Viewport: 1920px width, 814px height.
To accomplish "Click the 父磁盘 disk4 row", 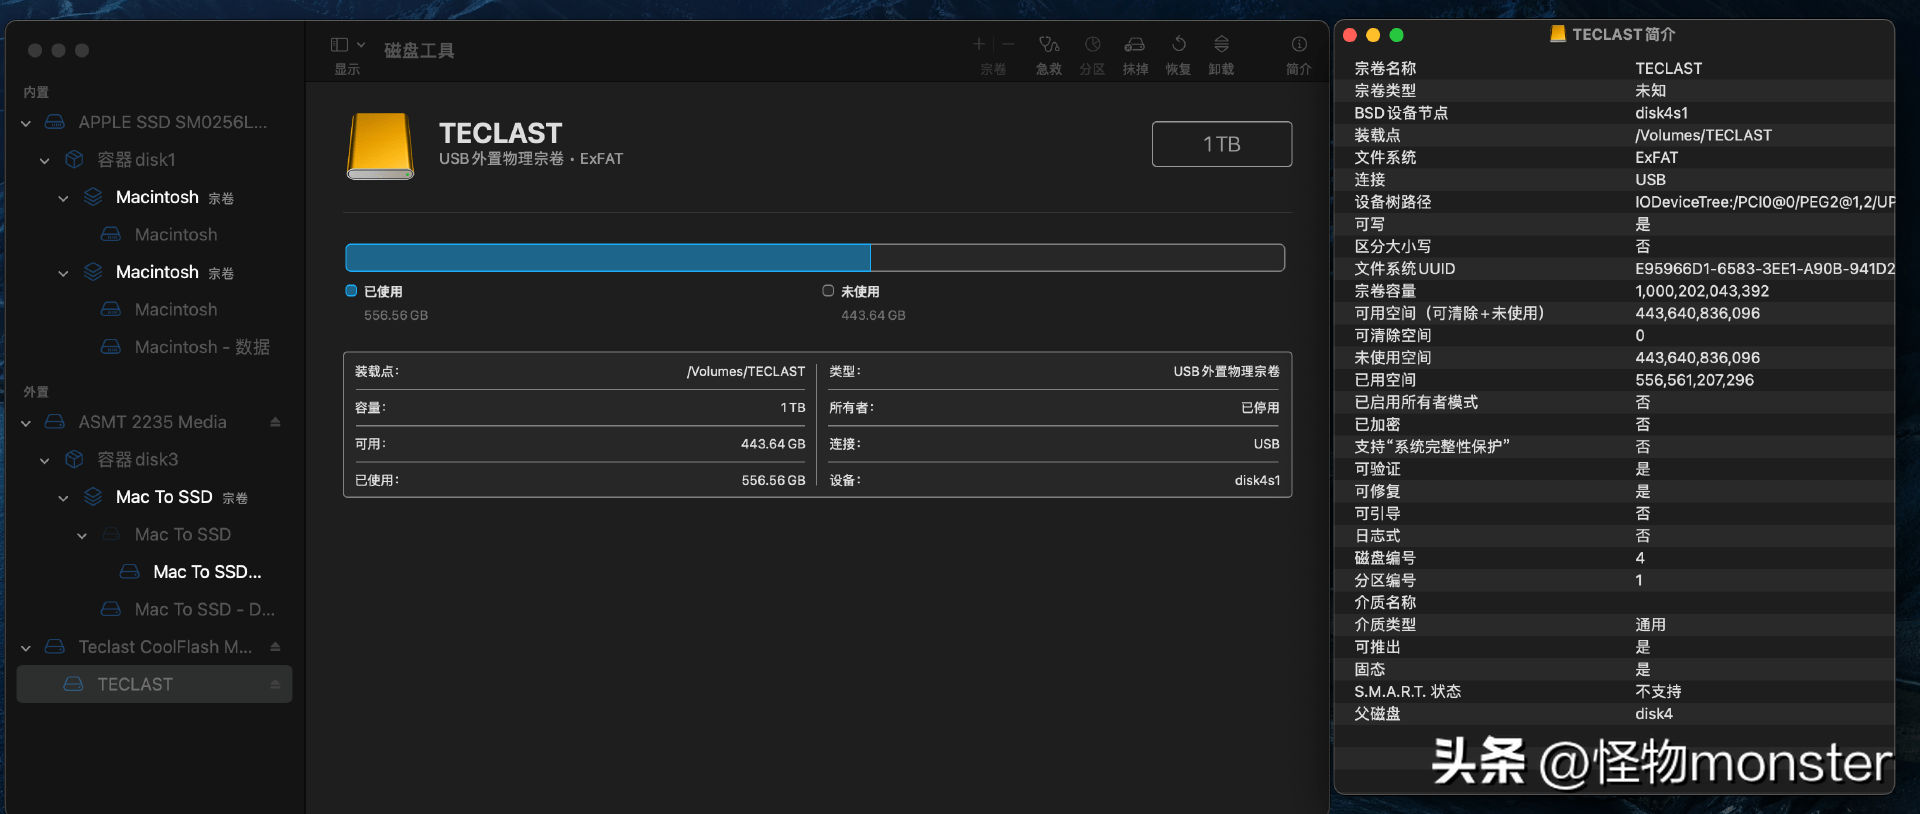I will coord(1615,714).
